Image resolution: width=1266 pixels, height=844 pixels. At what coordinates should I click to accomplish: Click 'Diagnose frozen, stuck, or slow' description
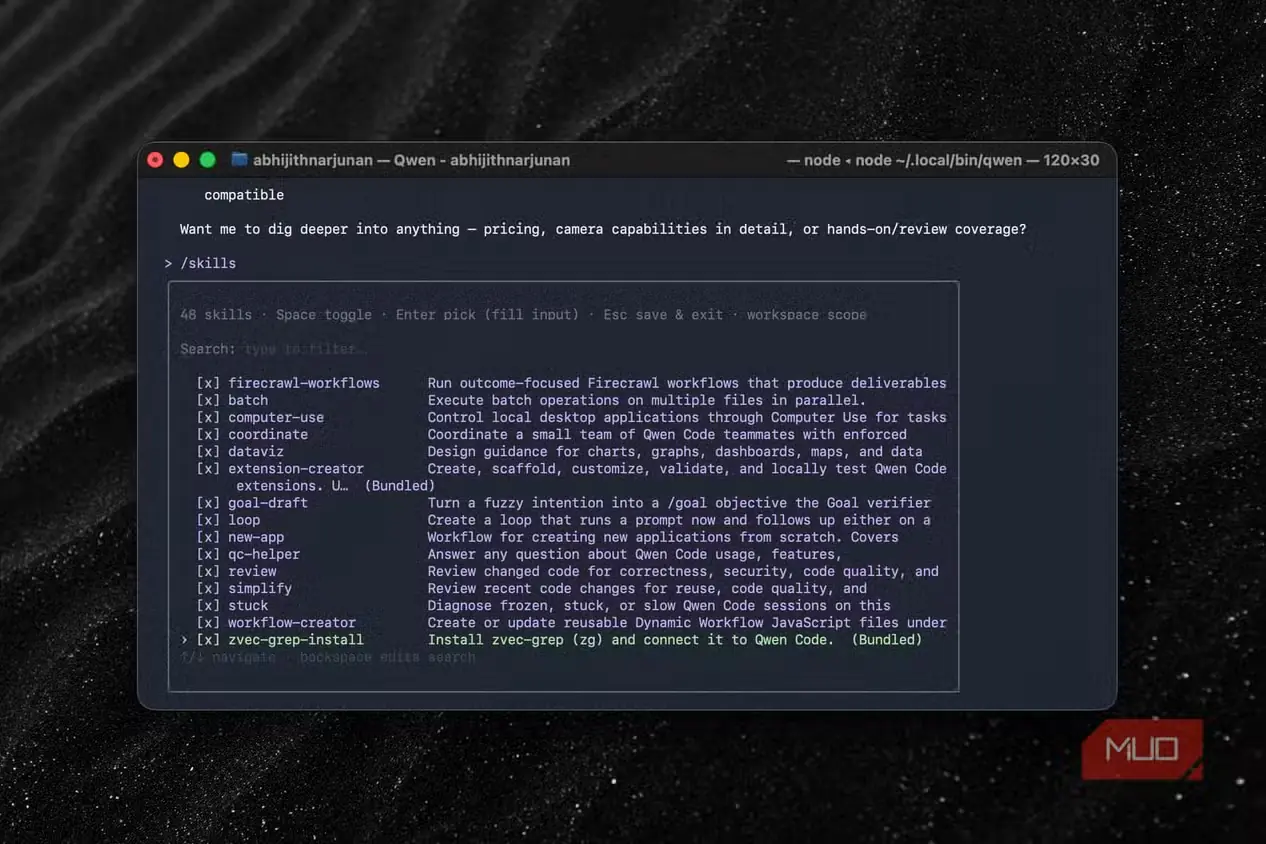point(659,605)
